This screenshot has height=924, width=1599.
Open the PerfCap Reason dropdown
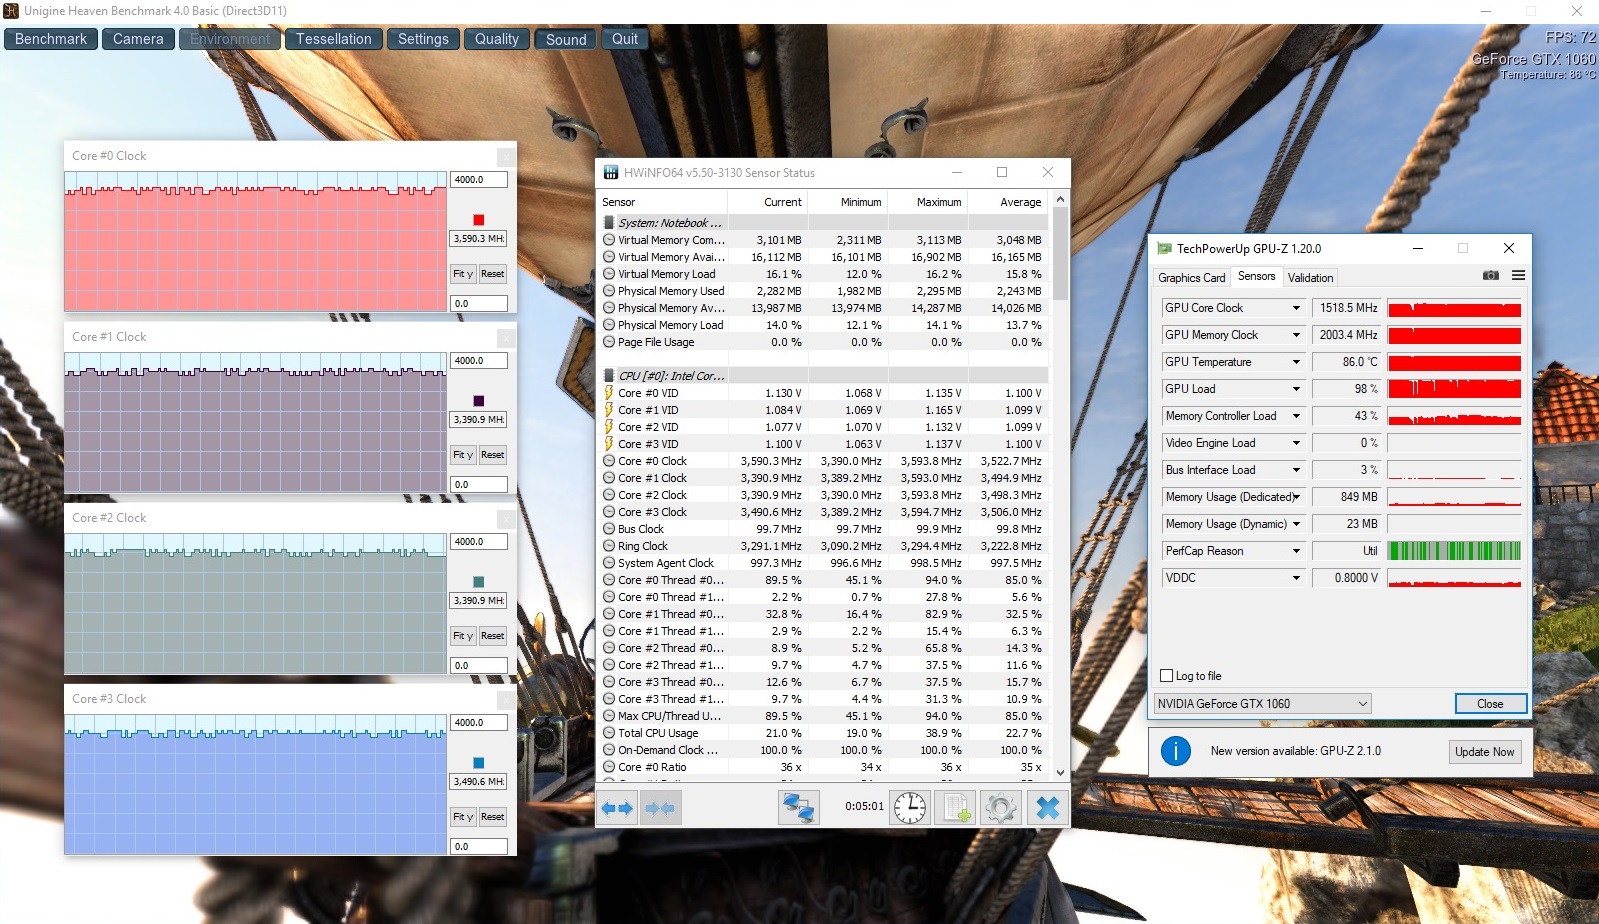point(1296,551)
